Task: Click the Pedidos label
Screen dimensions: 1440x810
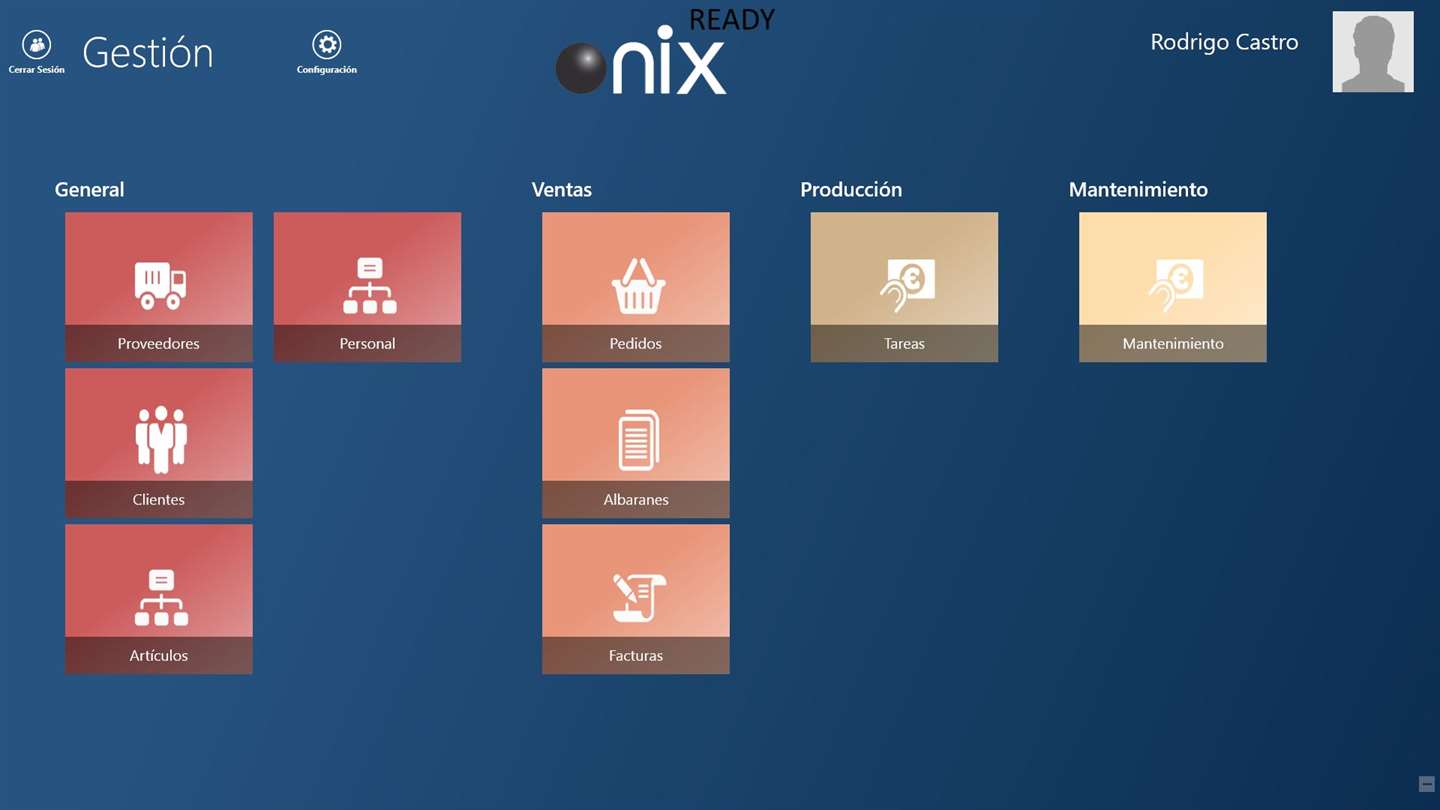Action: click(636, 343)
